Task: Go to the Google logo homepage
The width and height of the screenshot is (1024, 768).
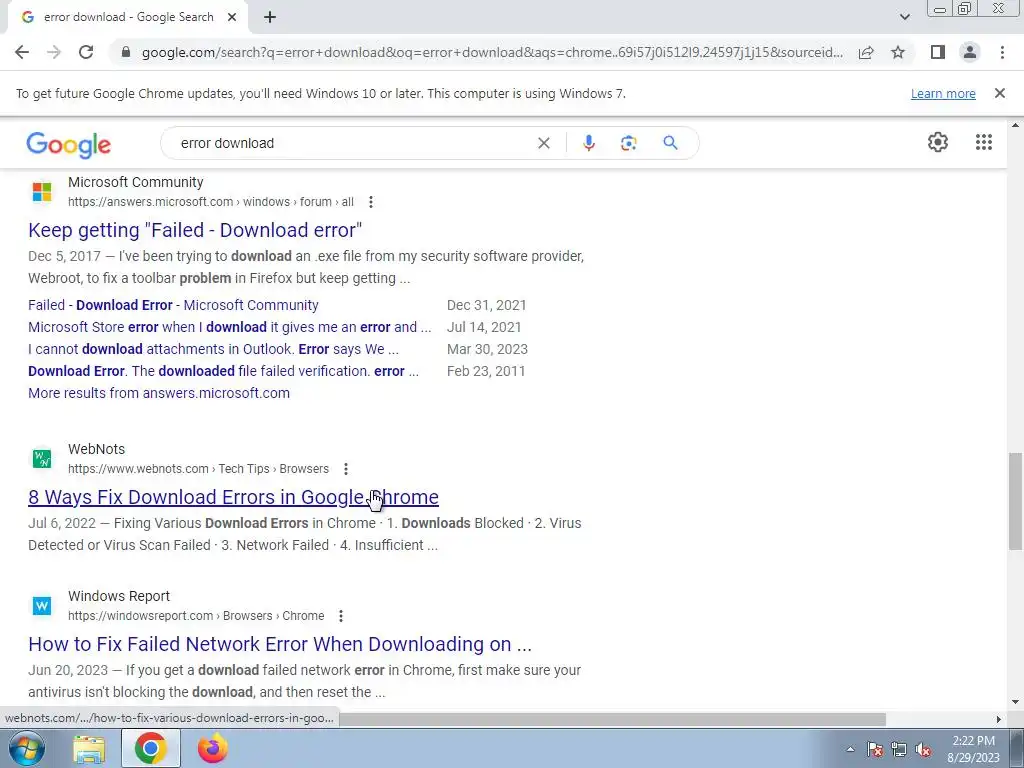Action: [x=69, y=144]
